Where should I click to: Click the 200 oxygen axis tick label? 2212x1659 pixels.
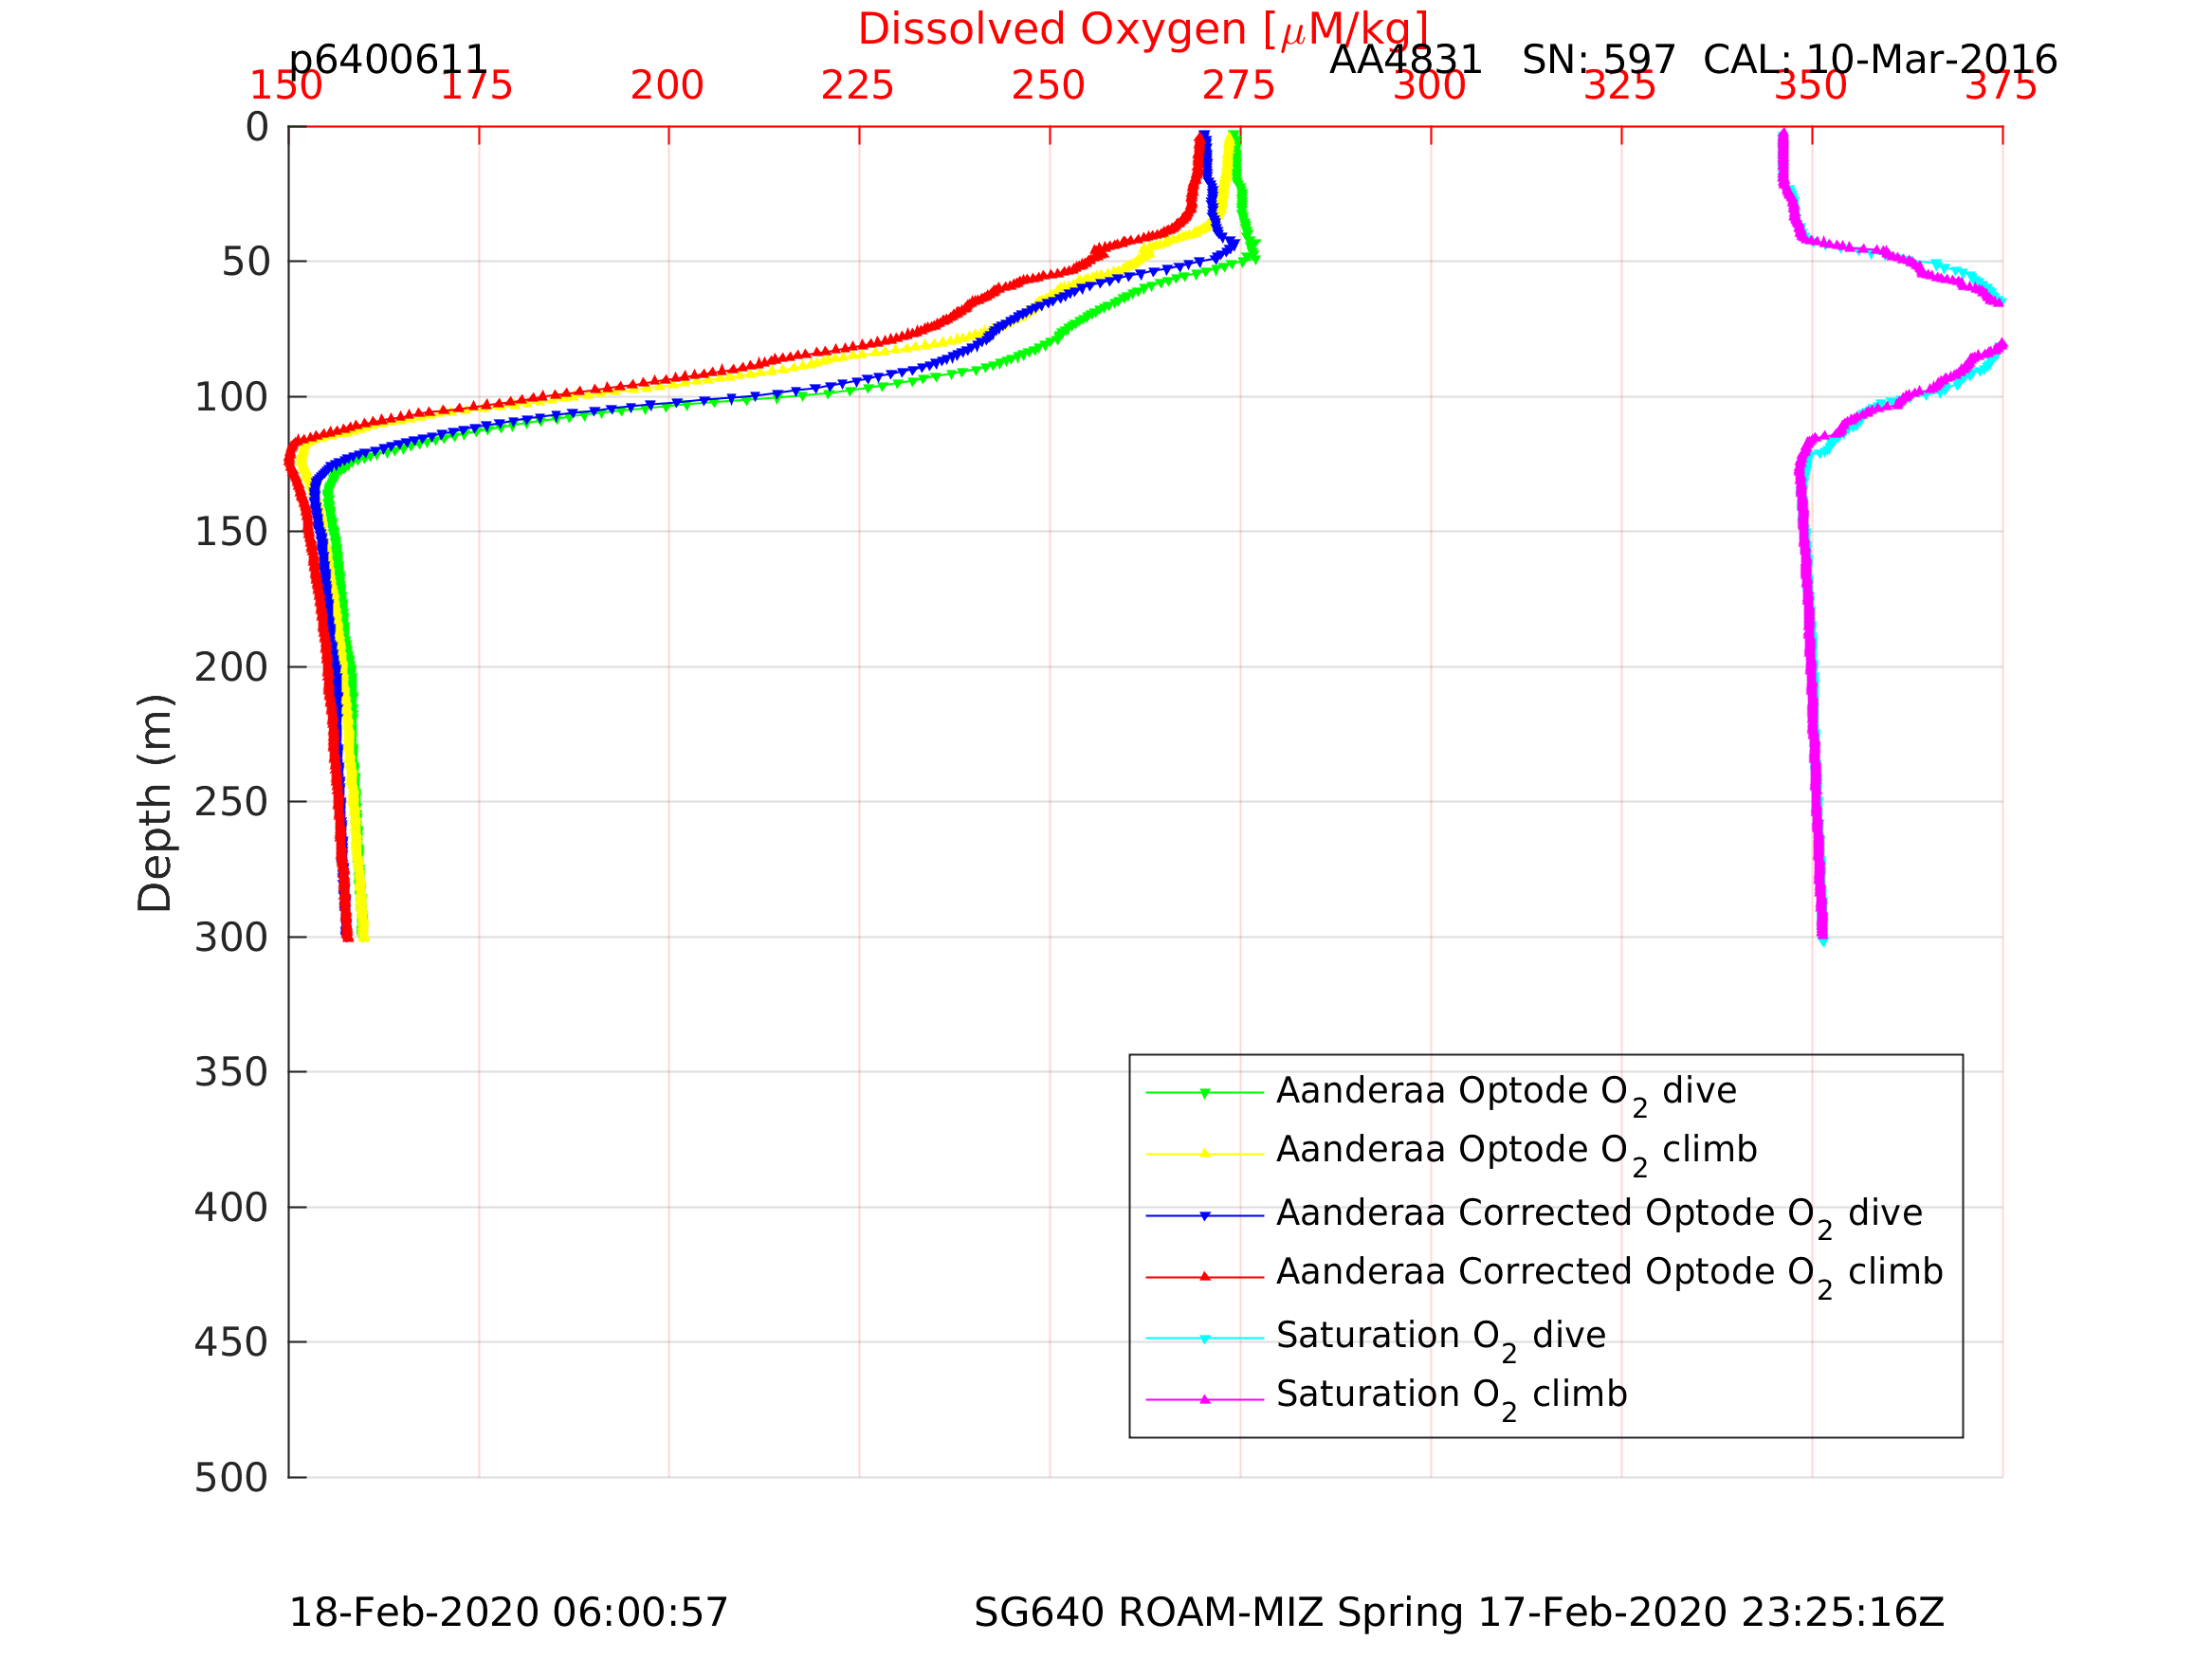667,86
